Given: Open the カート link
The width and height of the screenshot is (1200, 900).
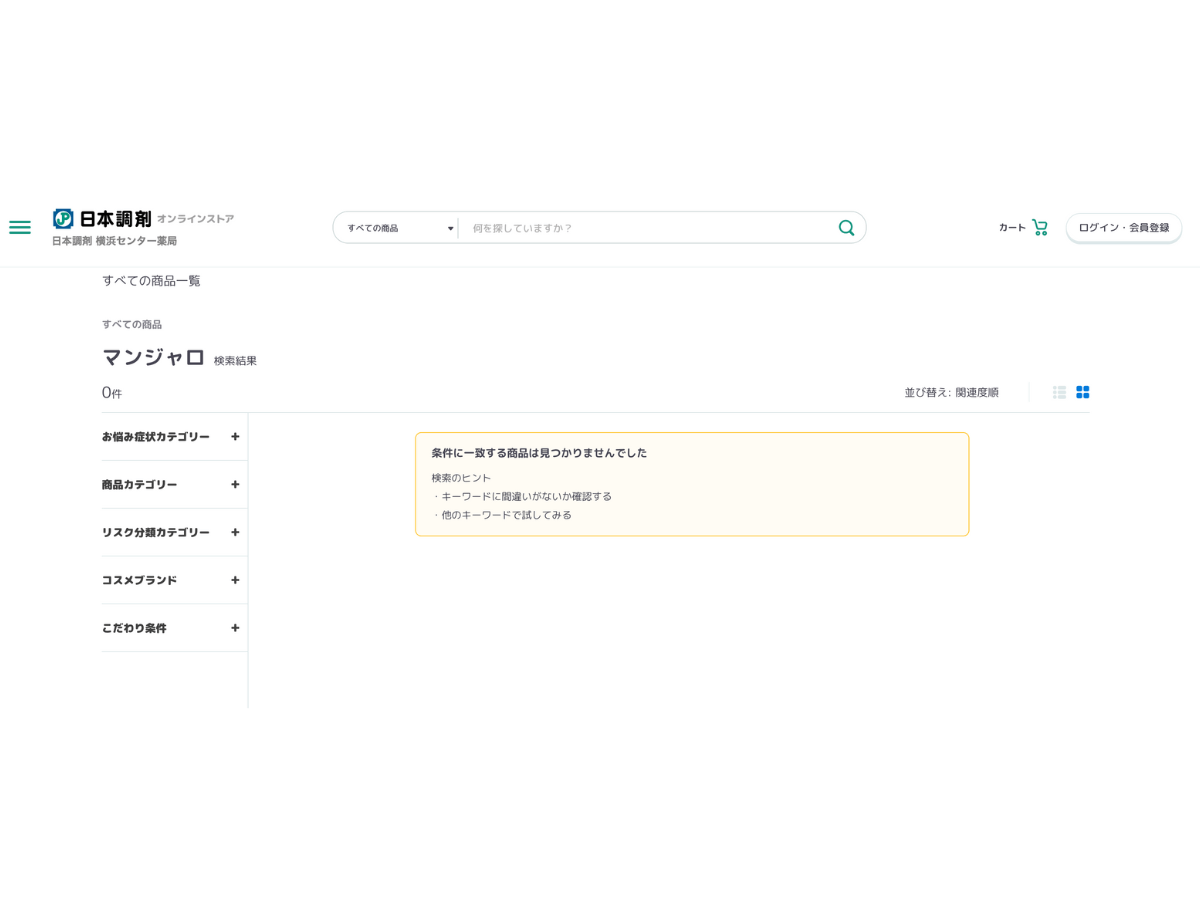Looking at the screenshot, I should click(x=1012, y=228).
